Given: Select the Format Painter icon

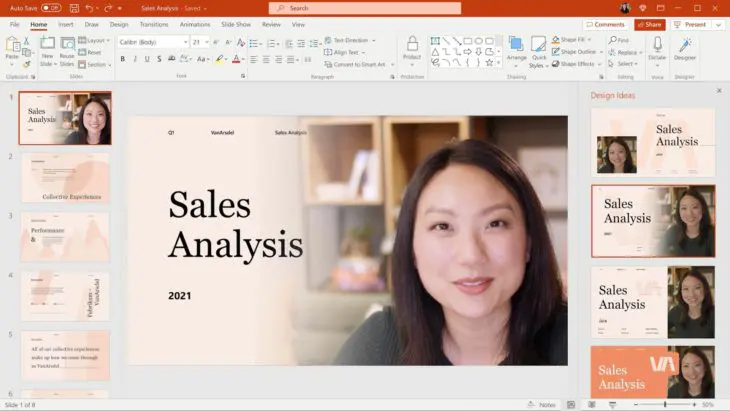Looking at the screenshot, I should pos(27,64).
